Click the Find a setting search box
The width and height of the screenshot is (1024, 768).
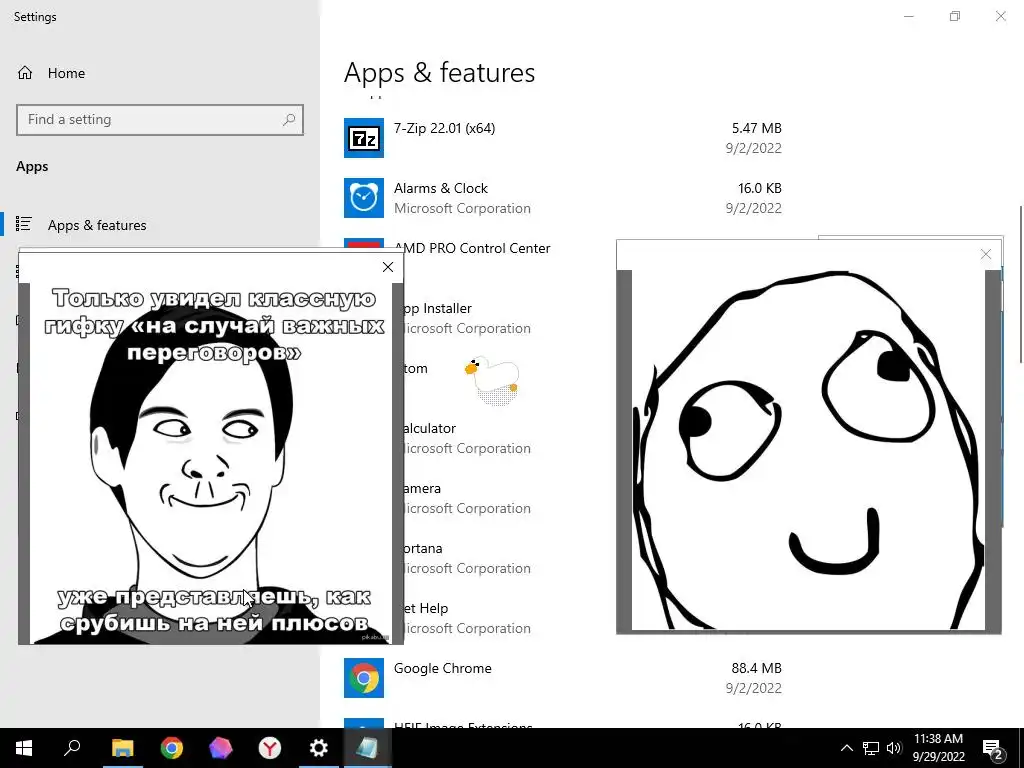pos(160,120)
